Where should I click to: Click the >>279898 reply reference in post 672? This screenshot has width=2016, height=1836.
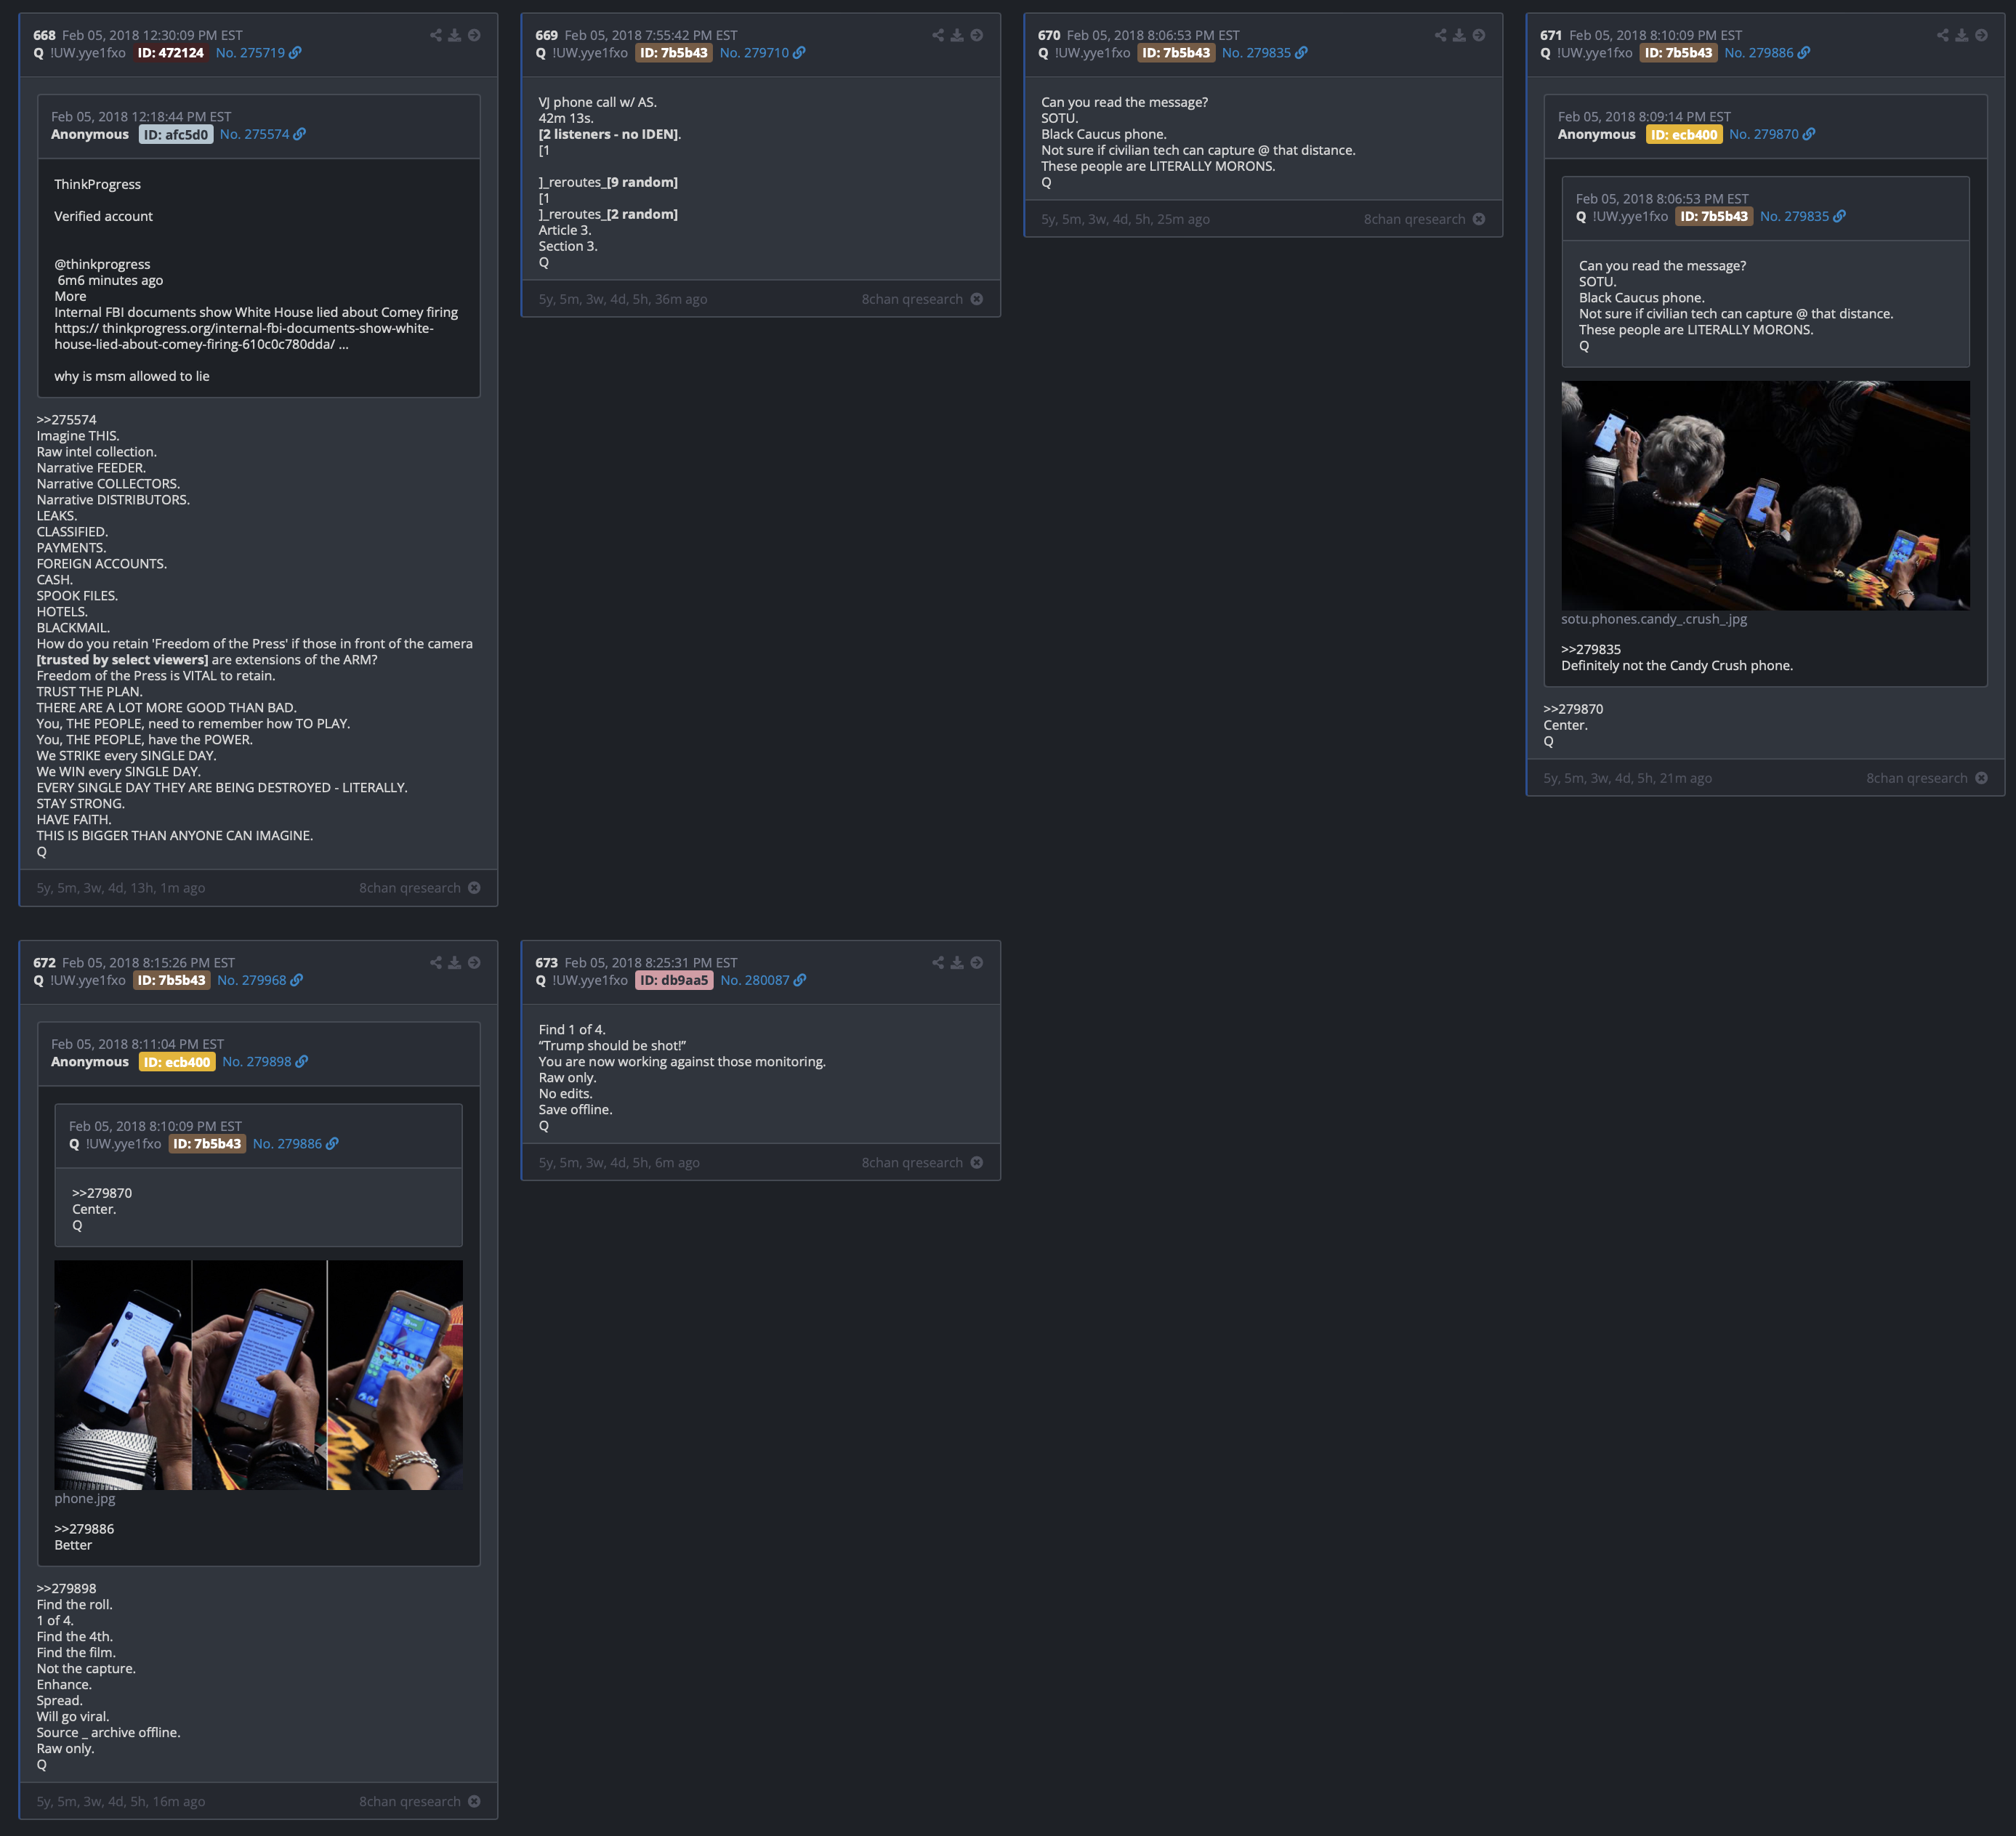67,1588
